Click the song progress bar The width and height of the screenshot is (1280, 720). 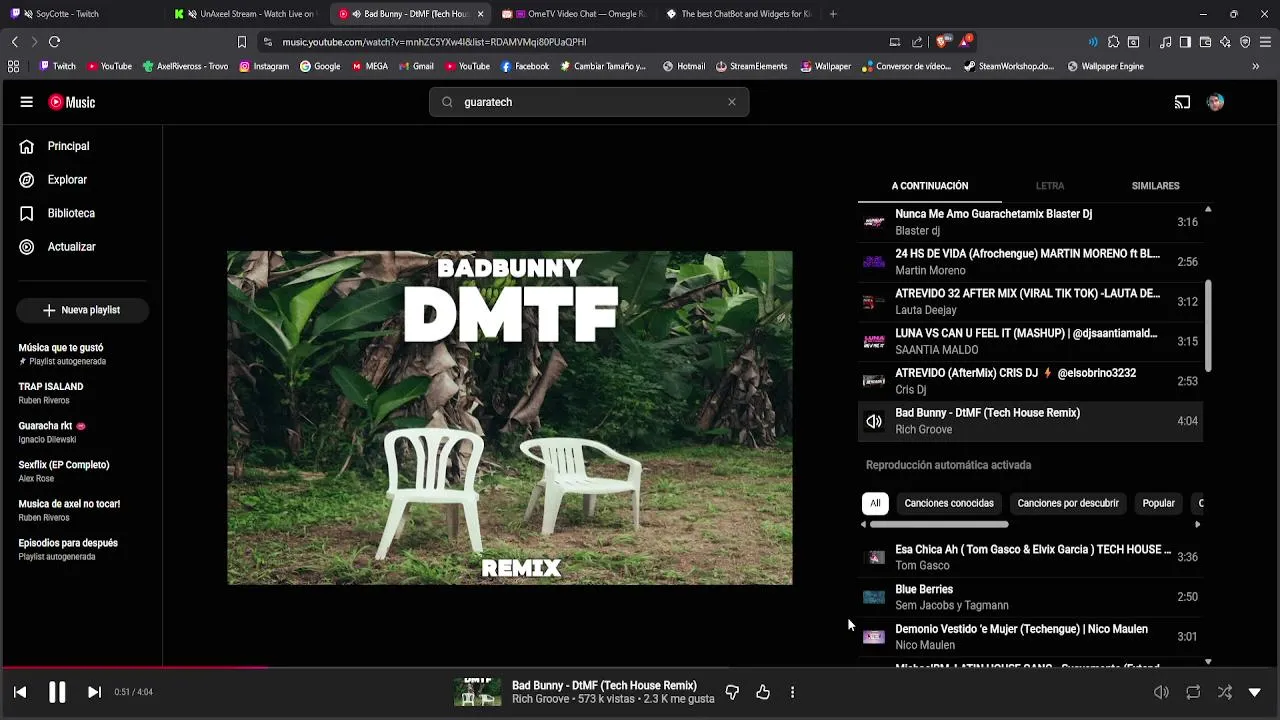tap(640, 667)
